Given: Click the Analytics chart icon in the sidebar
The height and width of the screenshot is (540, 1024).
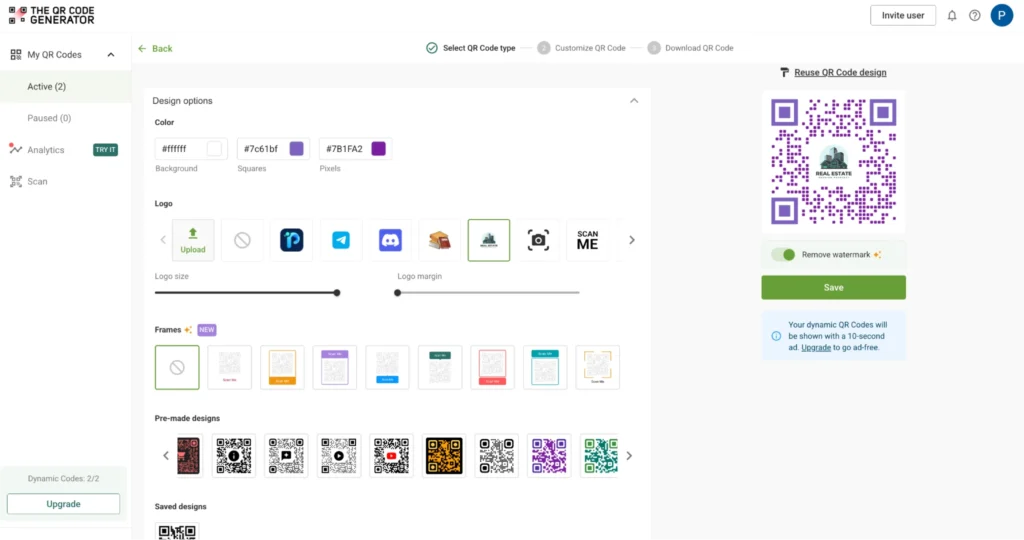Looking at the screenshot, I should point(16,149).
